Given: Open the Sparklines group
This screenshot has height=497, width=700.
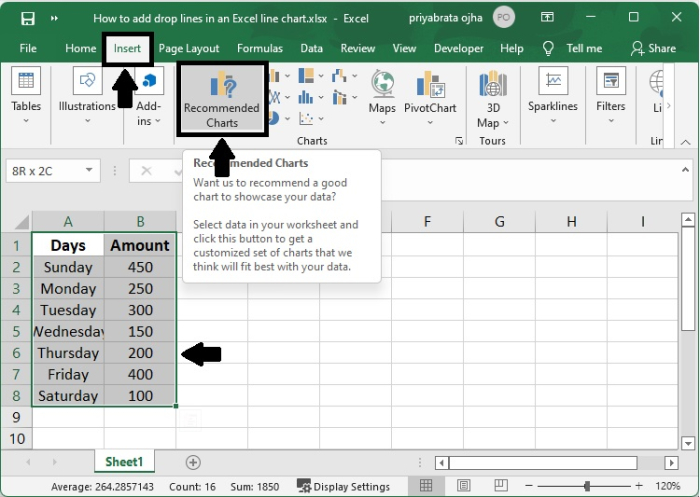Looking at the screenshot, I should point(553,93).
